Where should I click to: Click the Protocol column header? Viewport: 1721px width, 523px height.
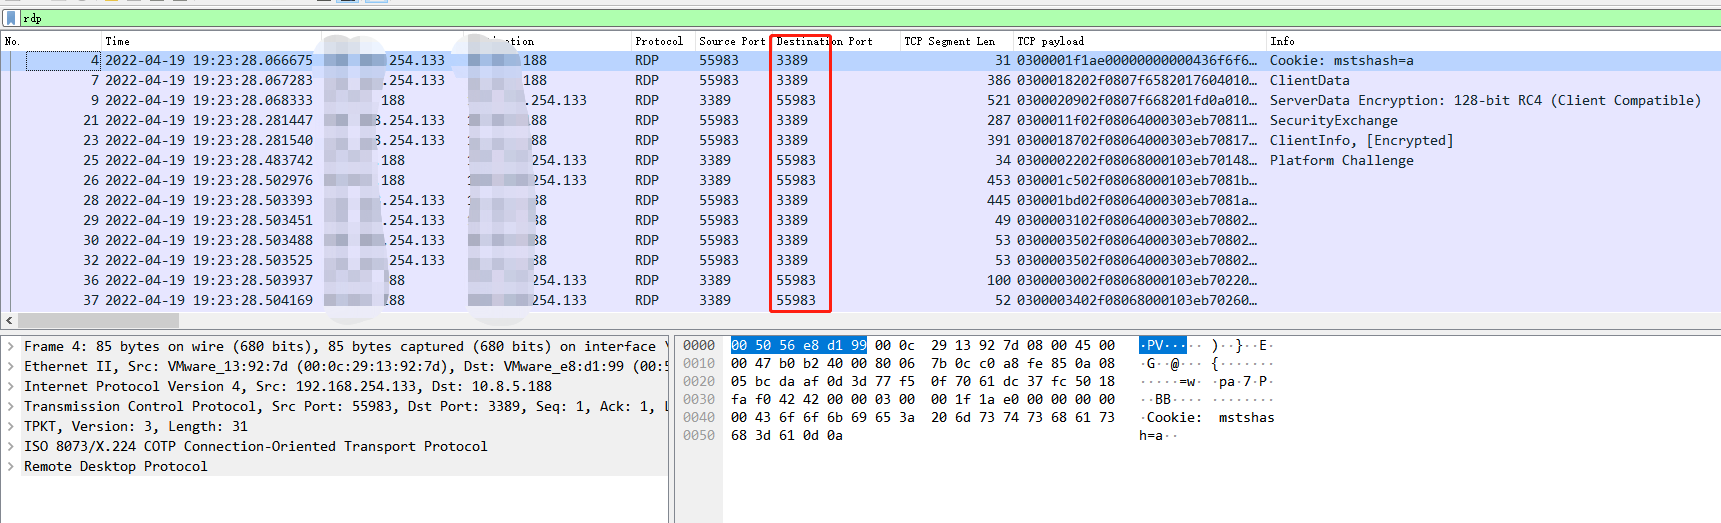tap(659, 41)
